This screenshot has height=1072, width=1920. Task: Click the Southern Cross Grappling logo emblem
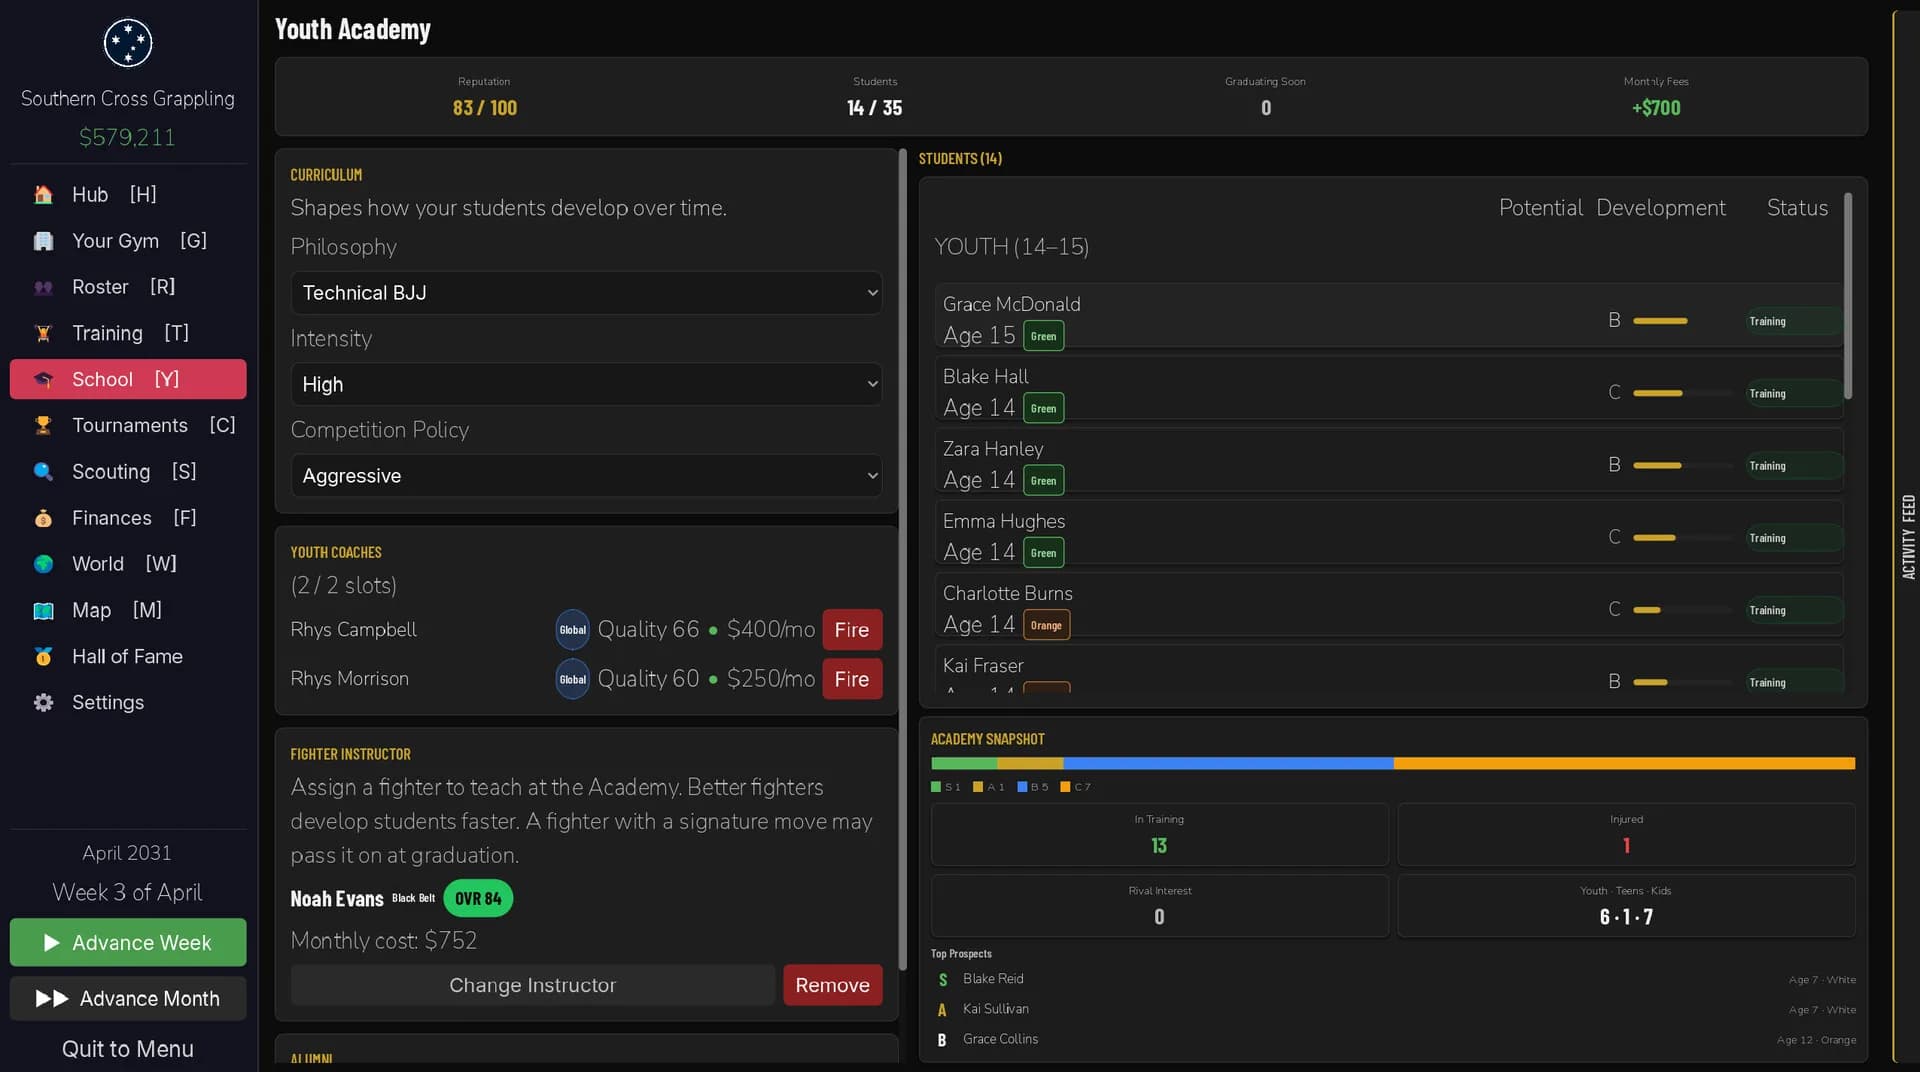pyautogui.click(x=128, y=43)
